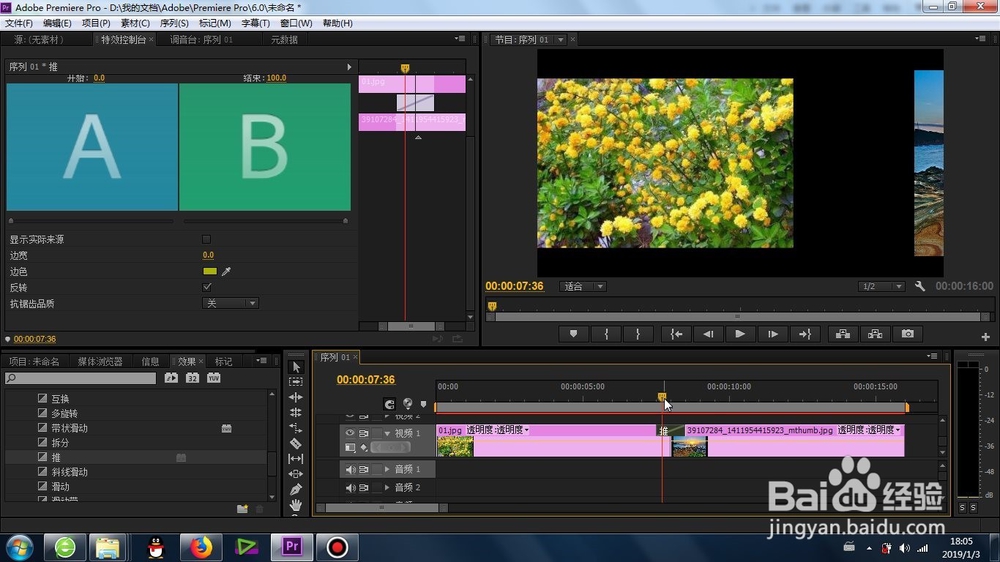Open the zoom level Fit dropdown
Screen dimensions: 1000x562
582,286
